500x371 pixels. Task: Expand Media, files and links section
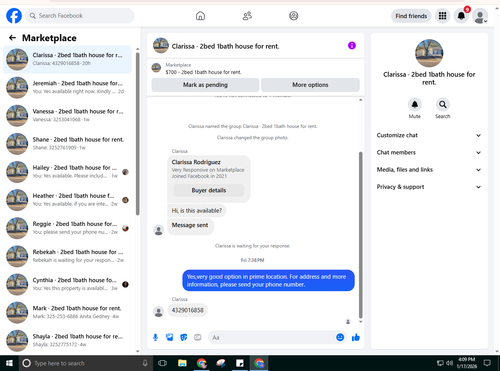[429, 170]
